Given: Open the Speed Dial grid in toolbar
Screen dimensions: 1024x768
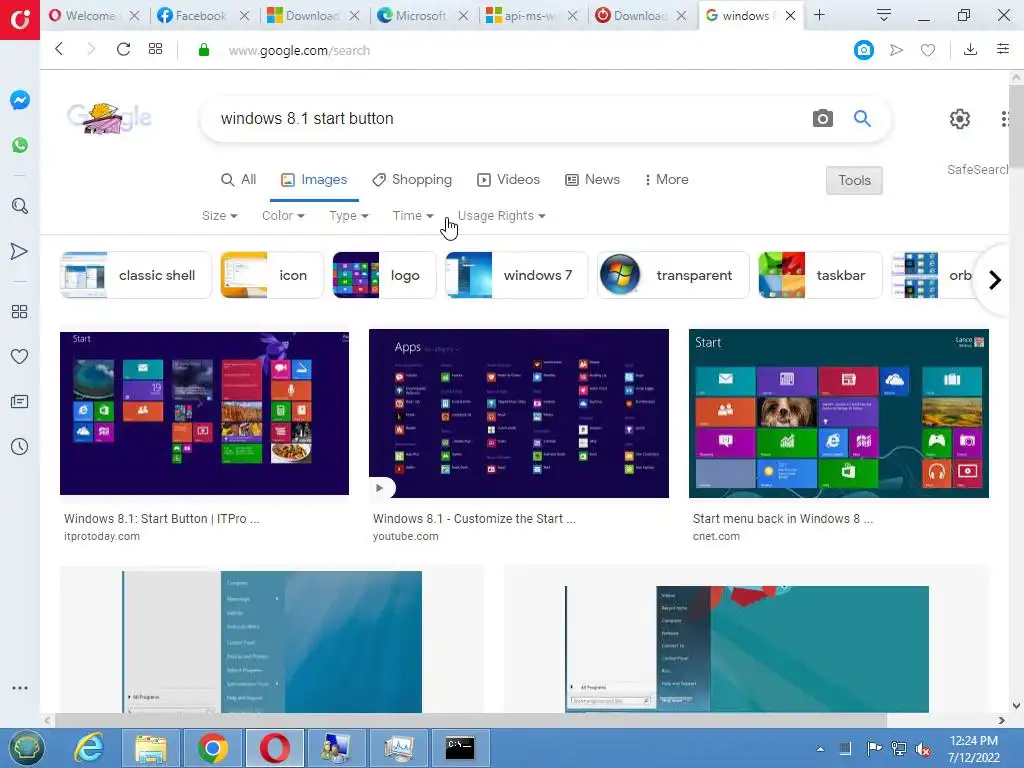Looking at the screenshot, I should click(x=155, y=49).
